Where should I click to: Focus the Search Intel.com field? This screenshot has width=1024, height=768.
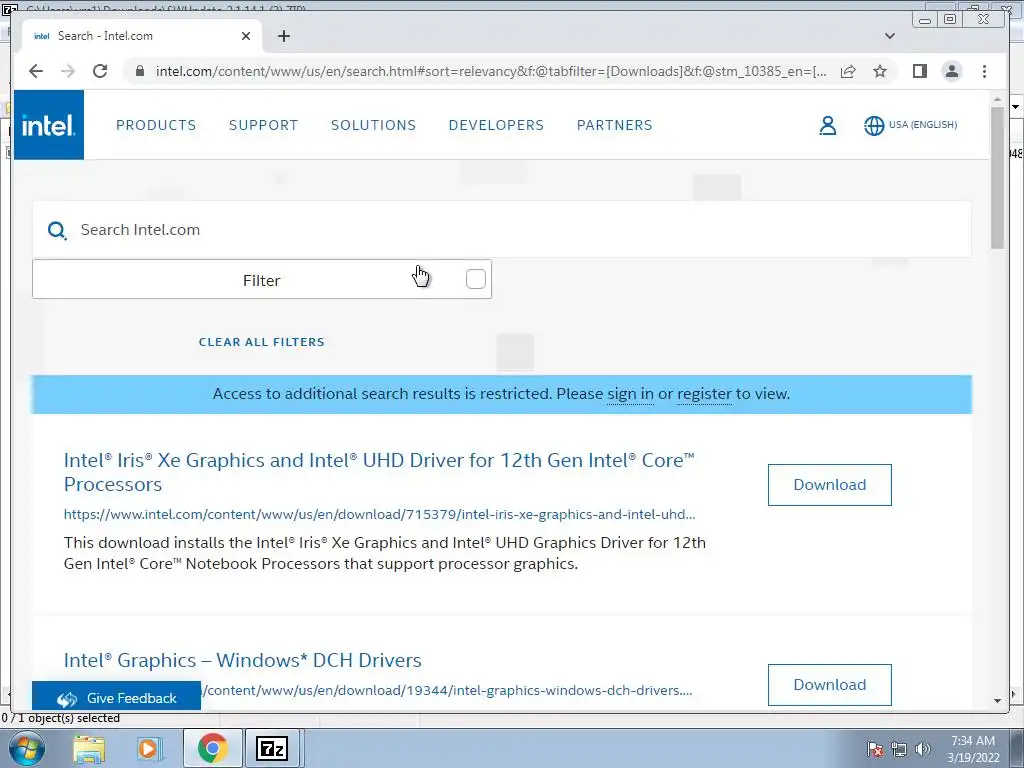tap(502, 230)
